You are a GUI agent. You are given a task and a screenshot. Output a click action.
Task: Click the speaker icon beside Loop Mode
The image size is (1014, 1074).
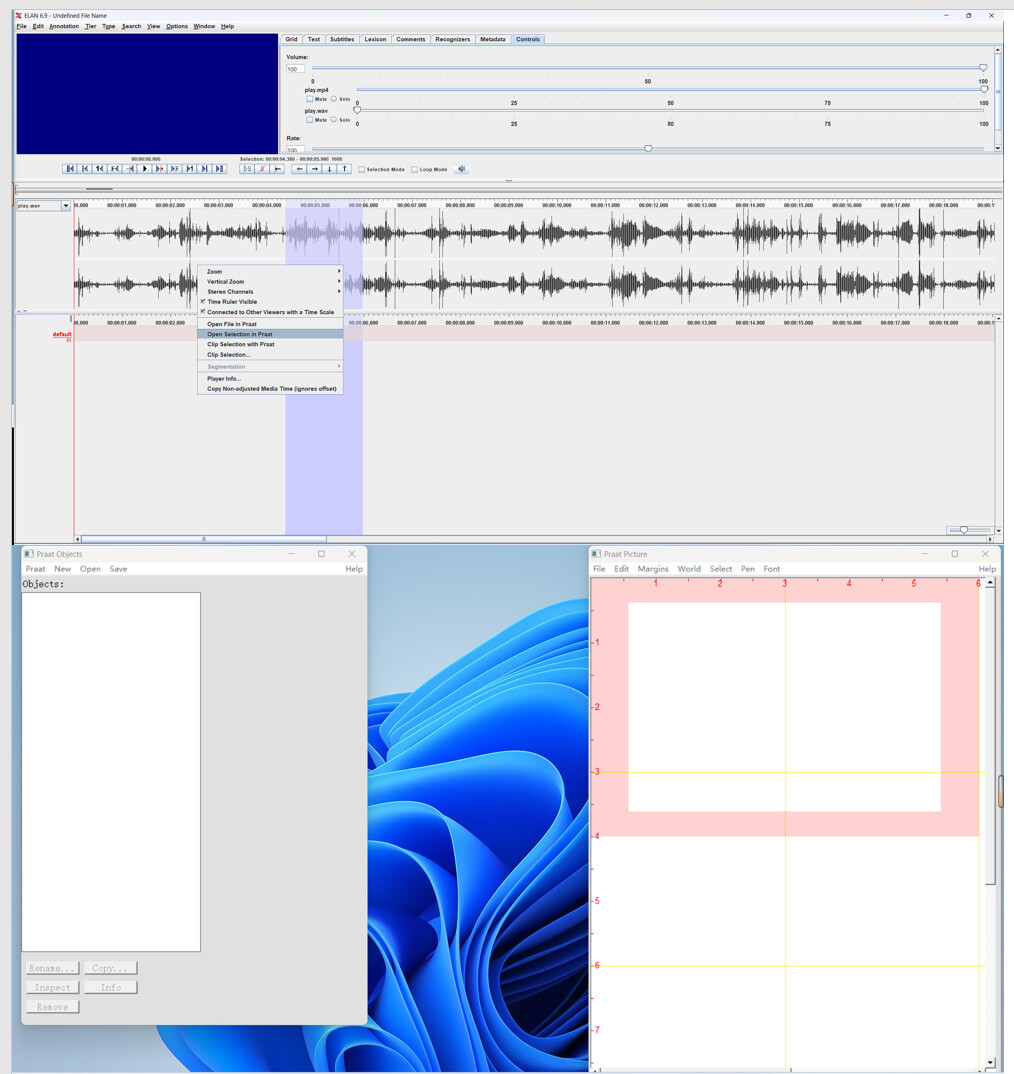click(461, 169)
